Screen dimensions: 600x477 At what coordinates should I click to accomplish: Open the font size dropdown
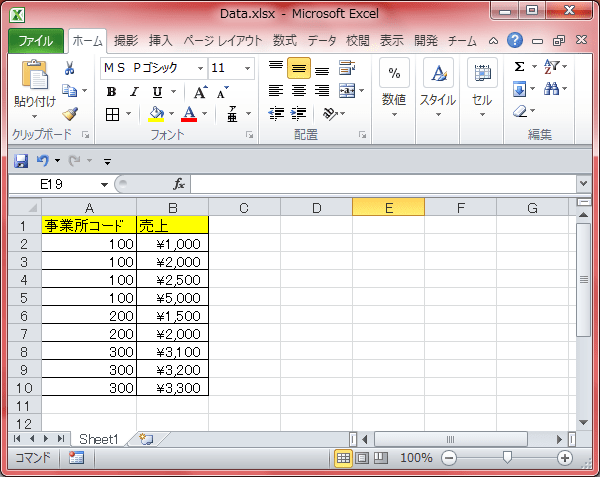tap(247, 68)
